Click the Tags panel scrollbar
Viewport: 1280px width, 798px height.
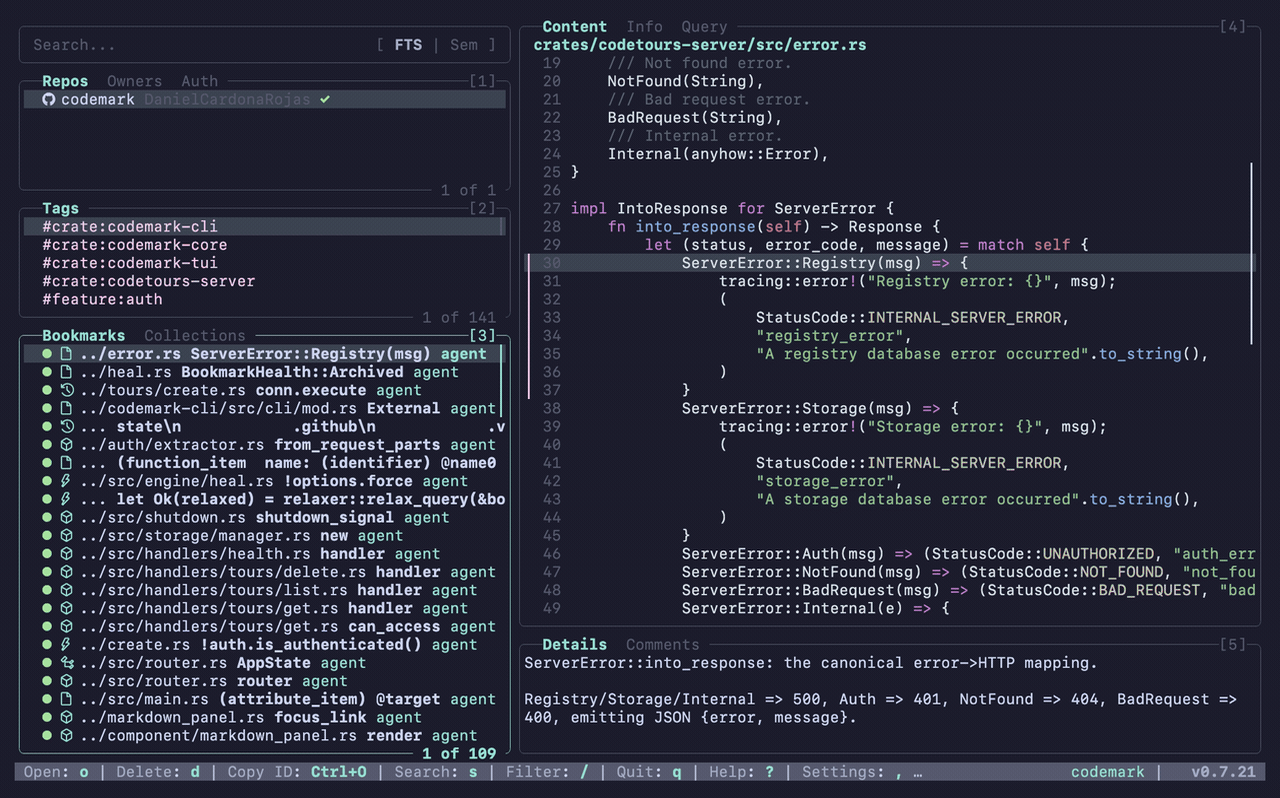[503, 227]
